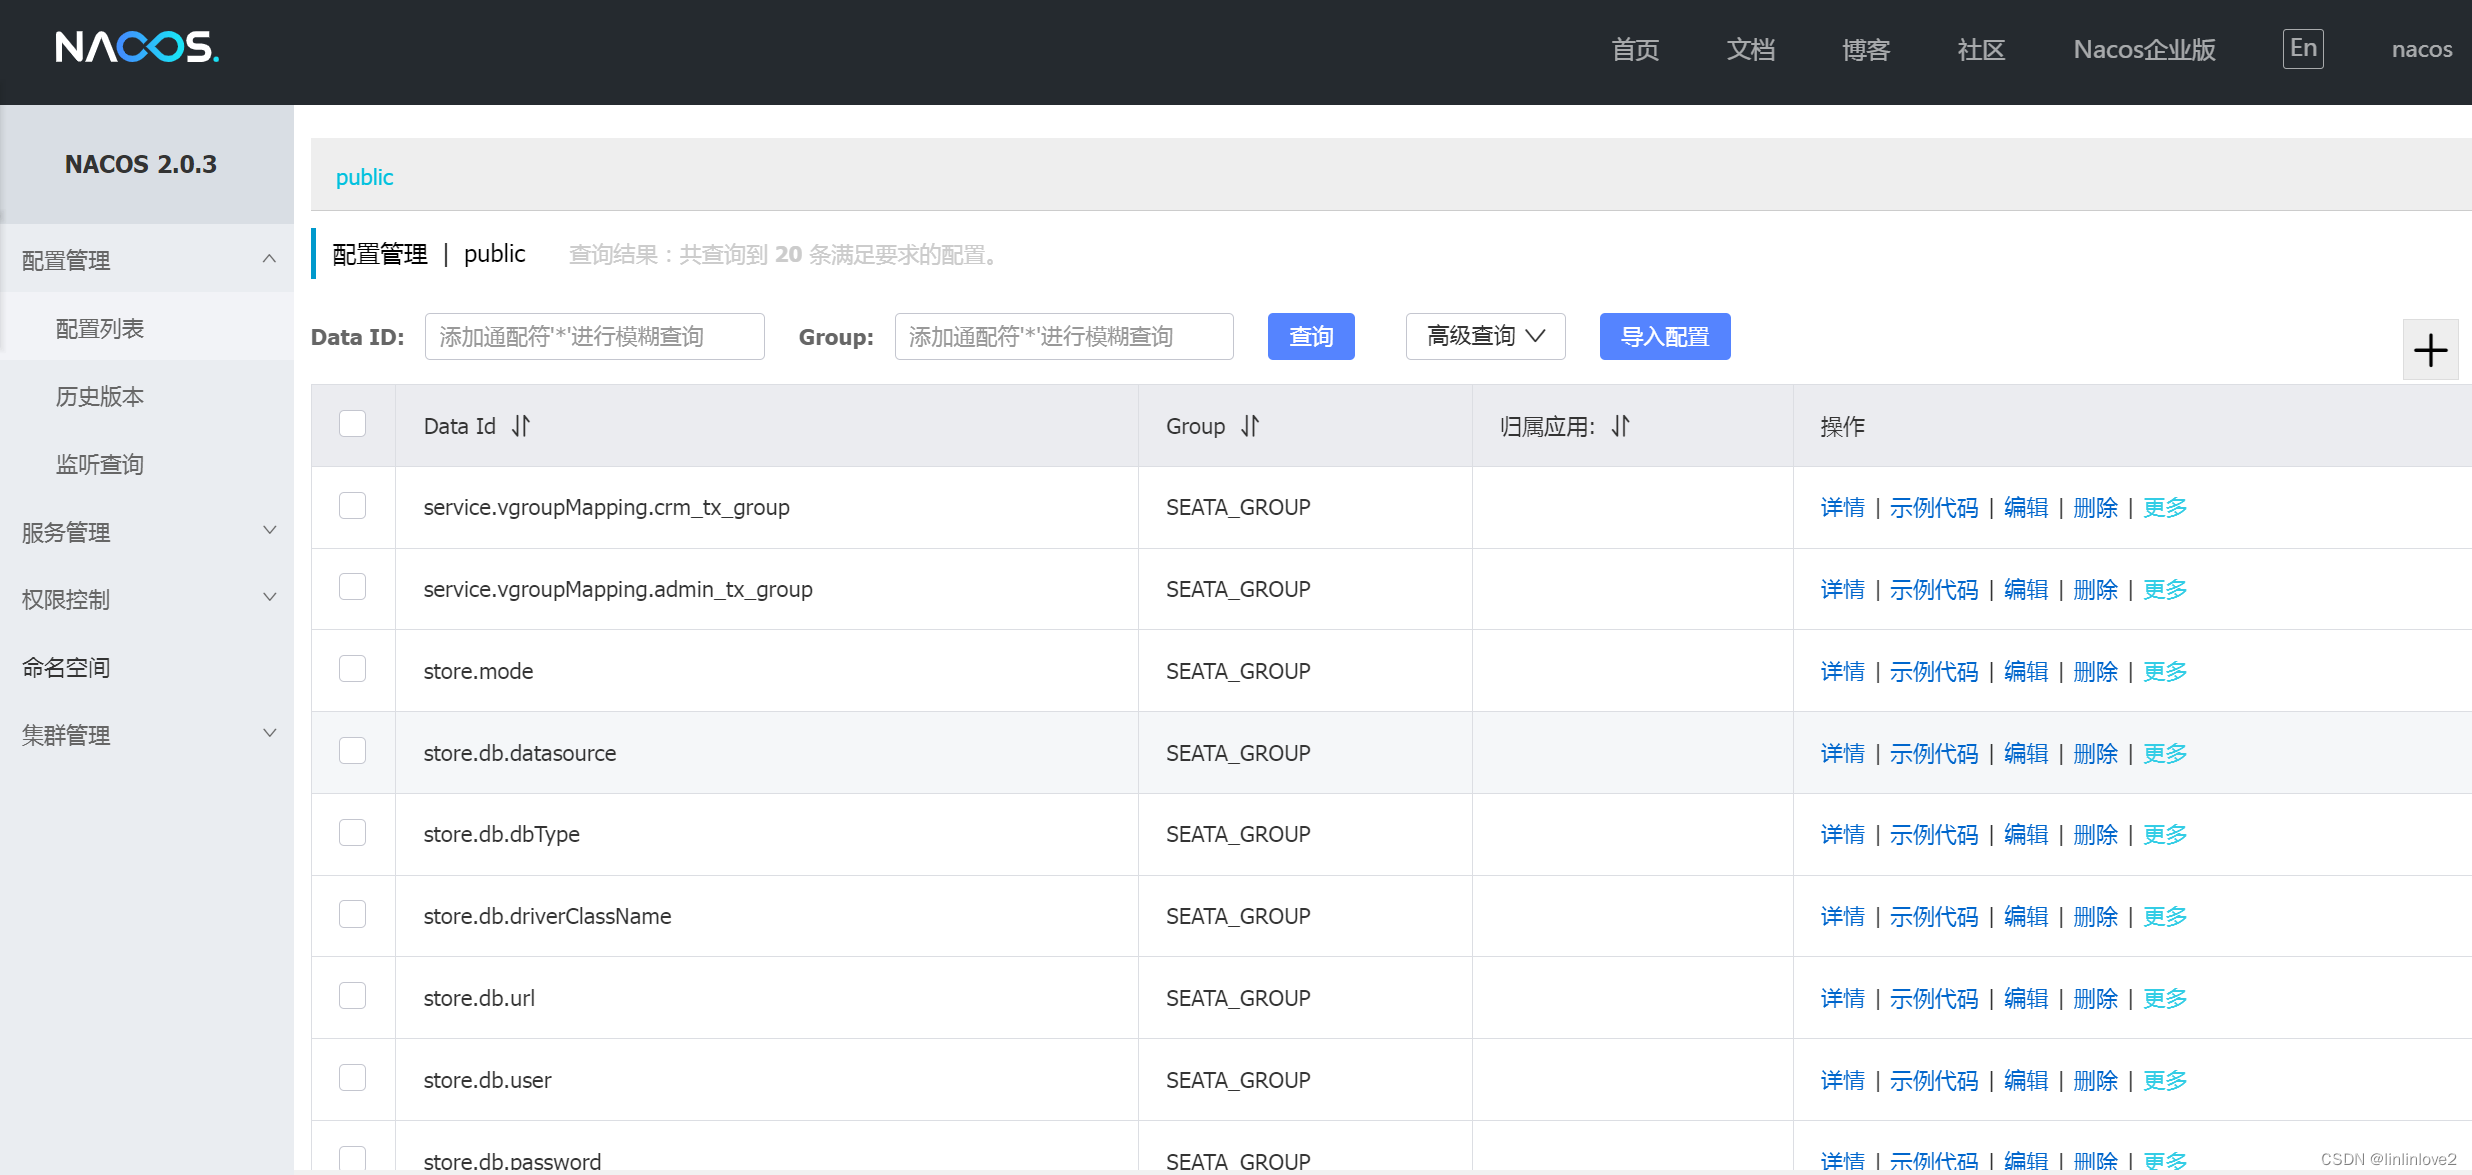Check the box for store.mode row

point(352,669)
